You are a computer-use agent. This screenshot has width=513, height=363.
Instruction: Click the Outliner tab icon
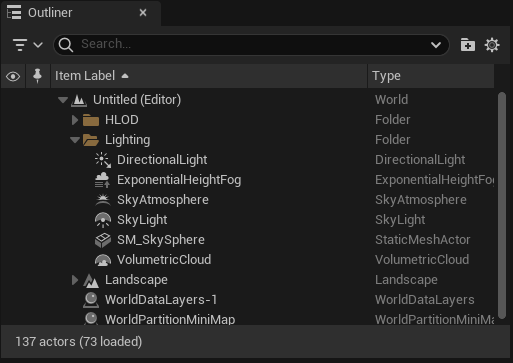point(14,13)
